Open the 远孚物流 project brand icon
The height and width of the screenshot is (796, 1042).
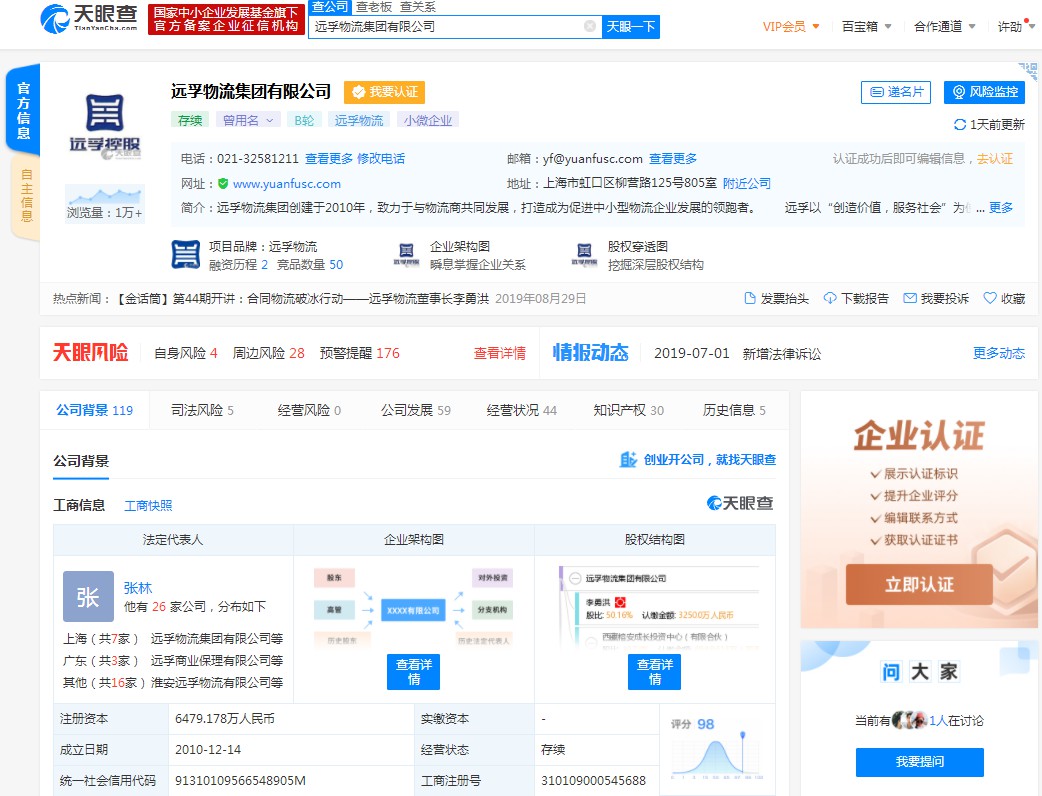tap(186, 254)
